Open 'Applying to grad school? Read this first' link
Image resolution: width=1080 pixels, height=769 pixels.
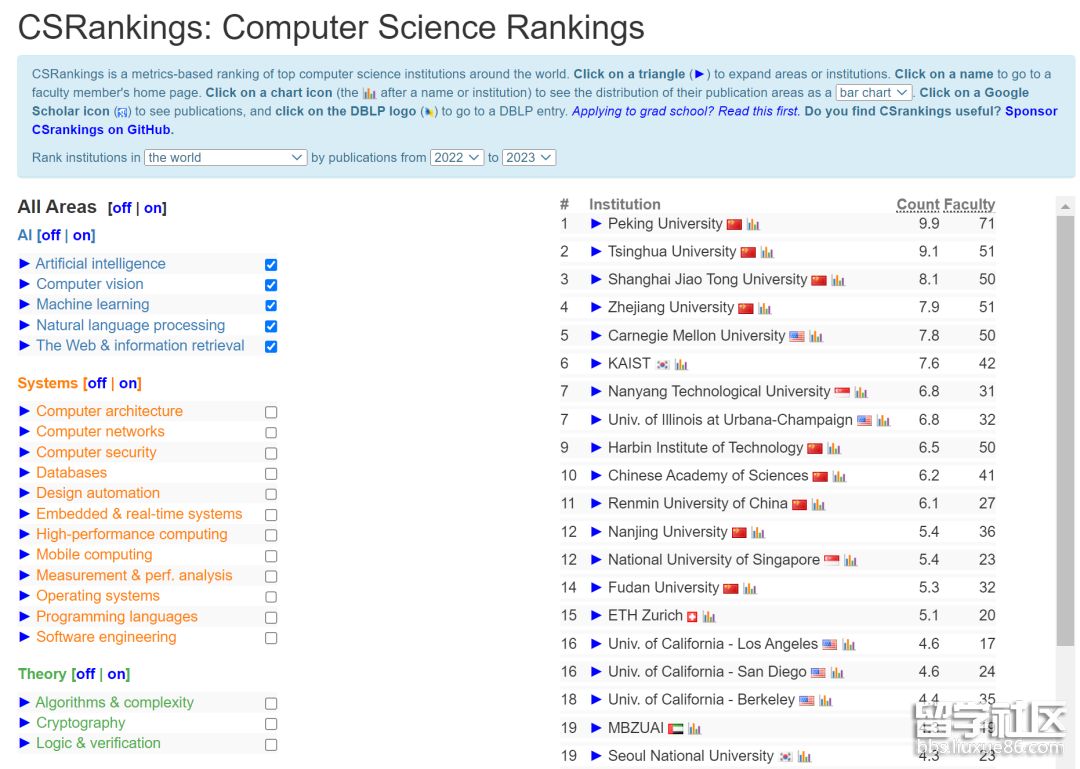click(x=686, y=111)
